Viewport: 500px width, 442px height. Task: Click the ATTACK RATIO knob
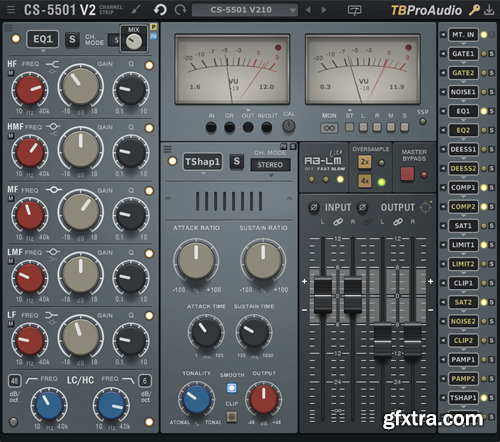[x=196, y=261]
